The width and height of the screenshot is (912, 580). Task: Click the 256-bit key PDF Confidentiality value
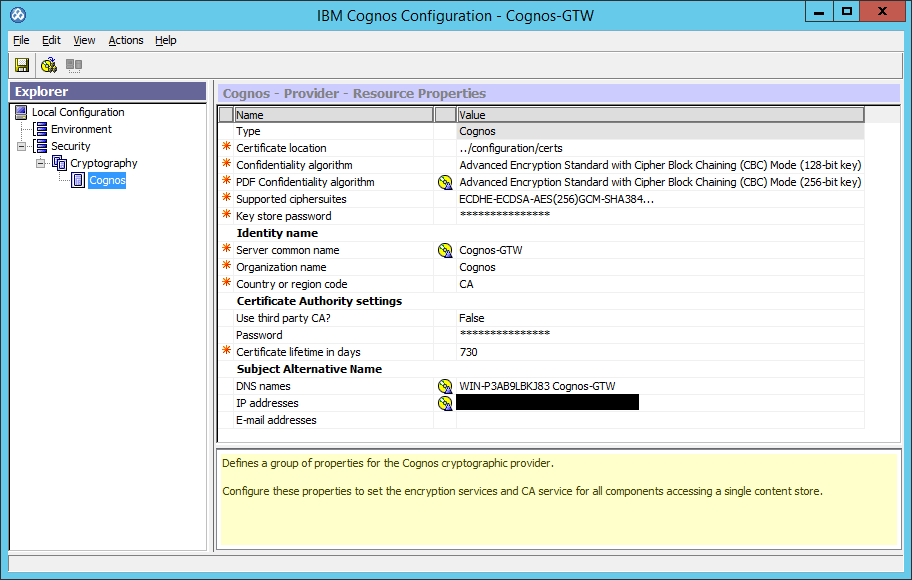(x=660, y=182)
